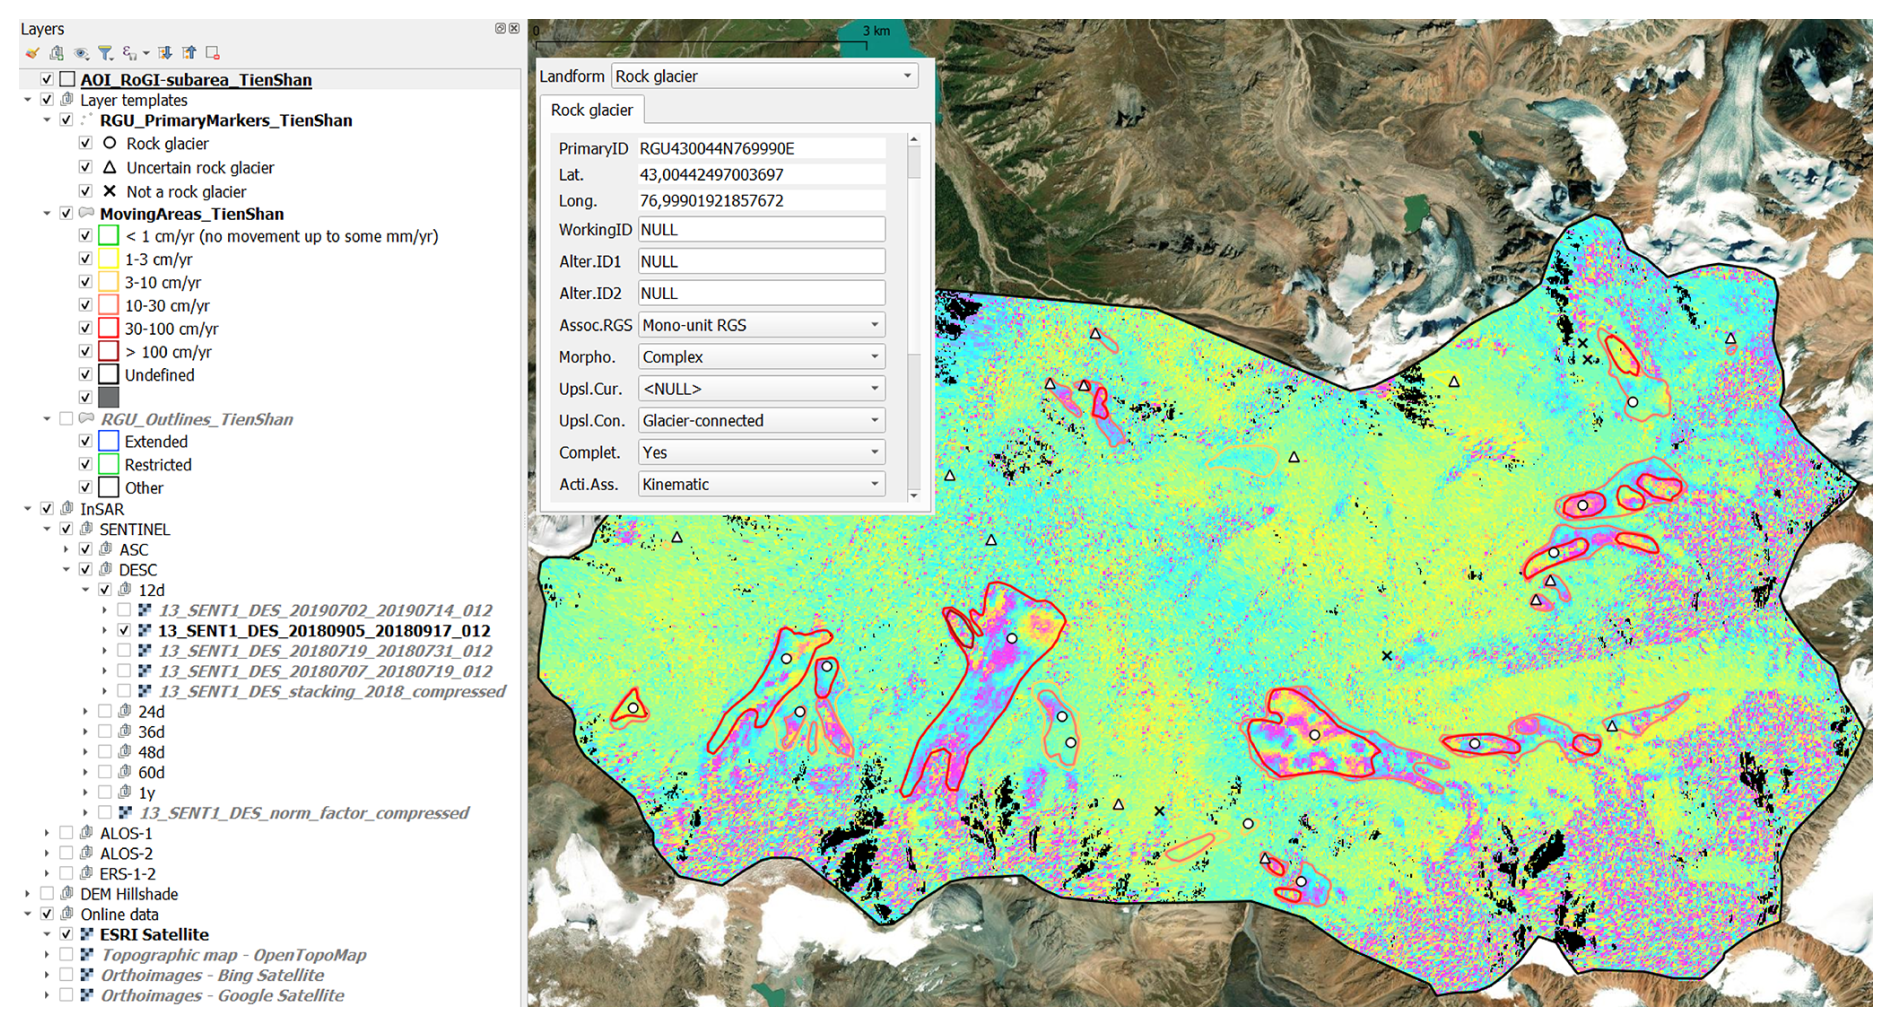Click the WorkingID input field
The image size is (1892, 1026).
pos(761,230)
